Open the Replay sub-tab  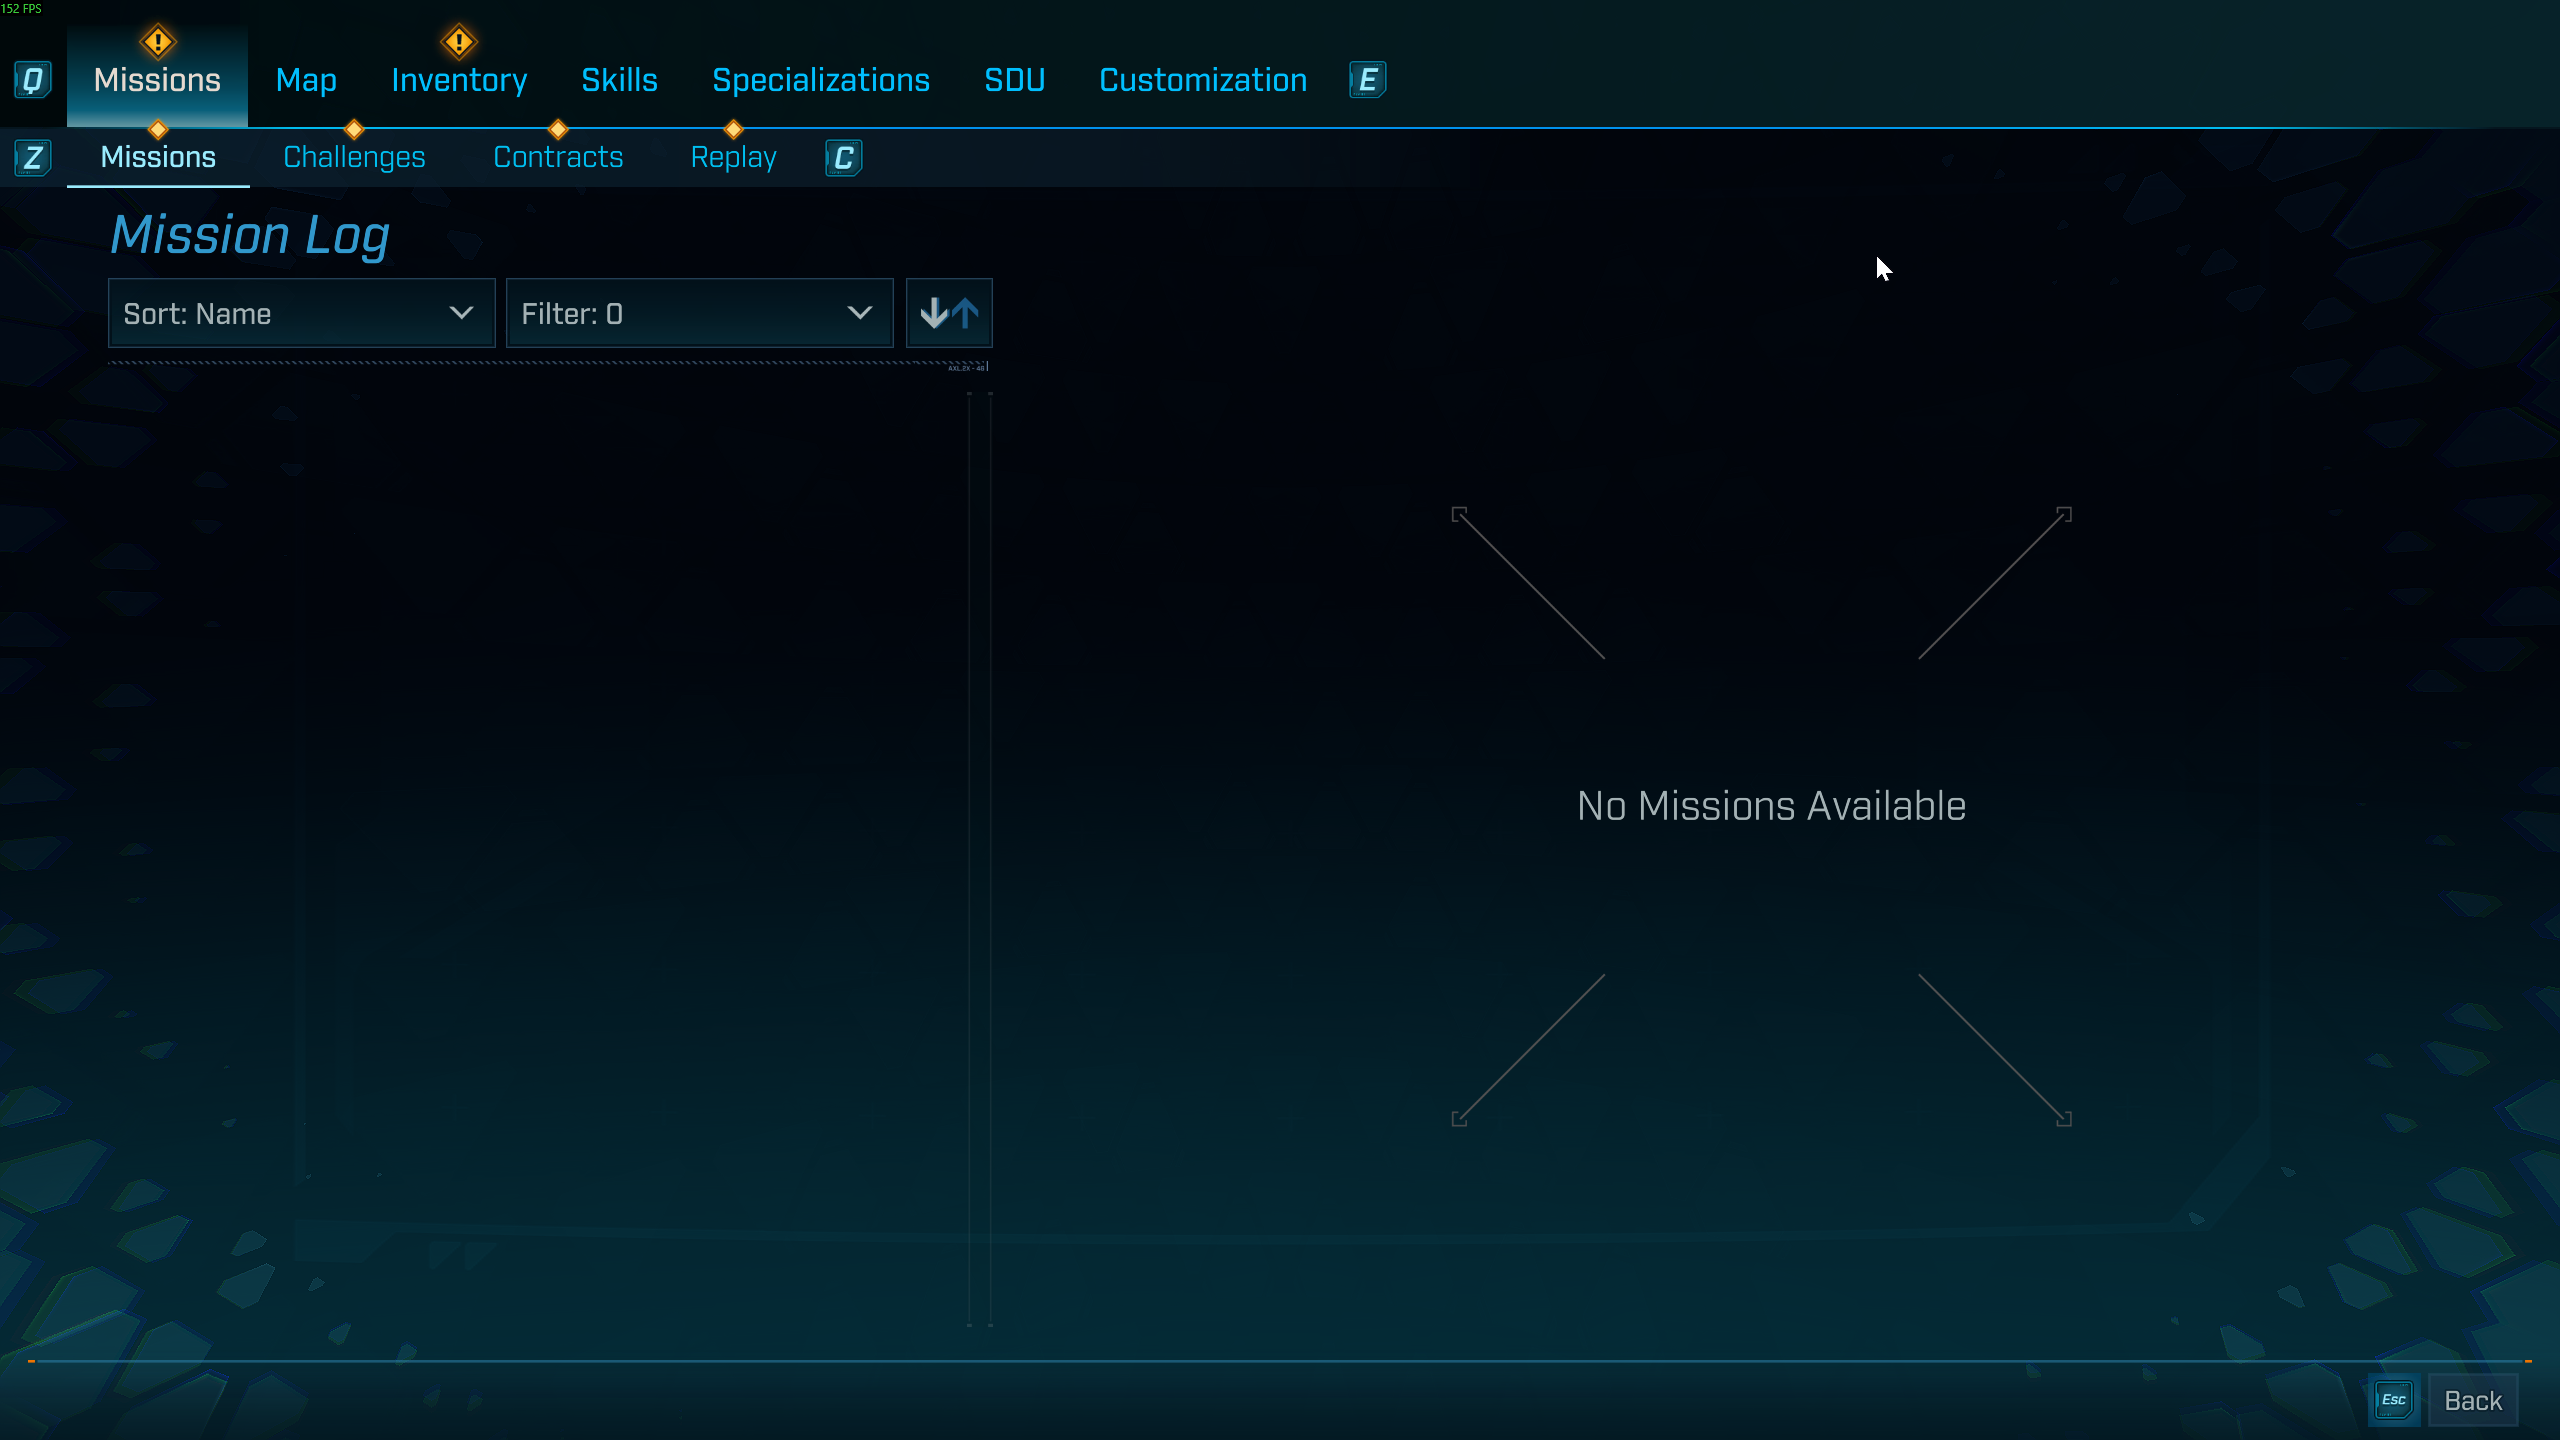pyautogui.click(x=733, y=158)
